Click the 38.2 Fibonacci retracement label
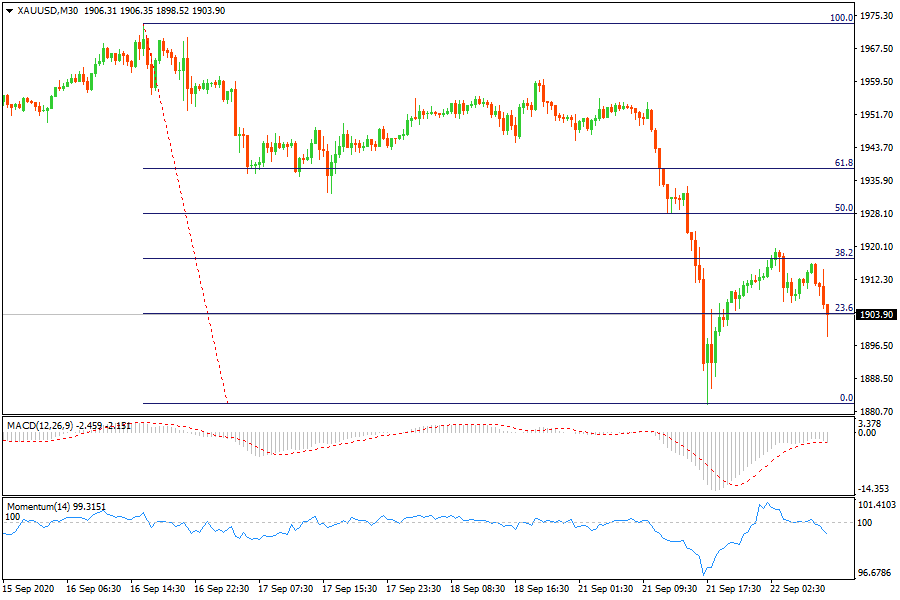The image size is (900, 600). coord(843,253)
